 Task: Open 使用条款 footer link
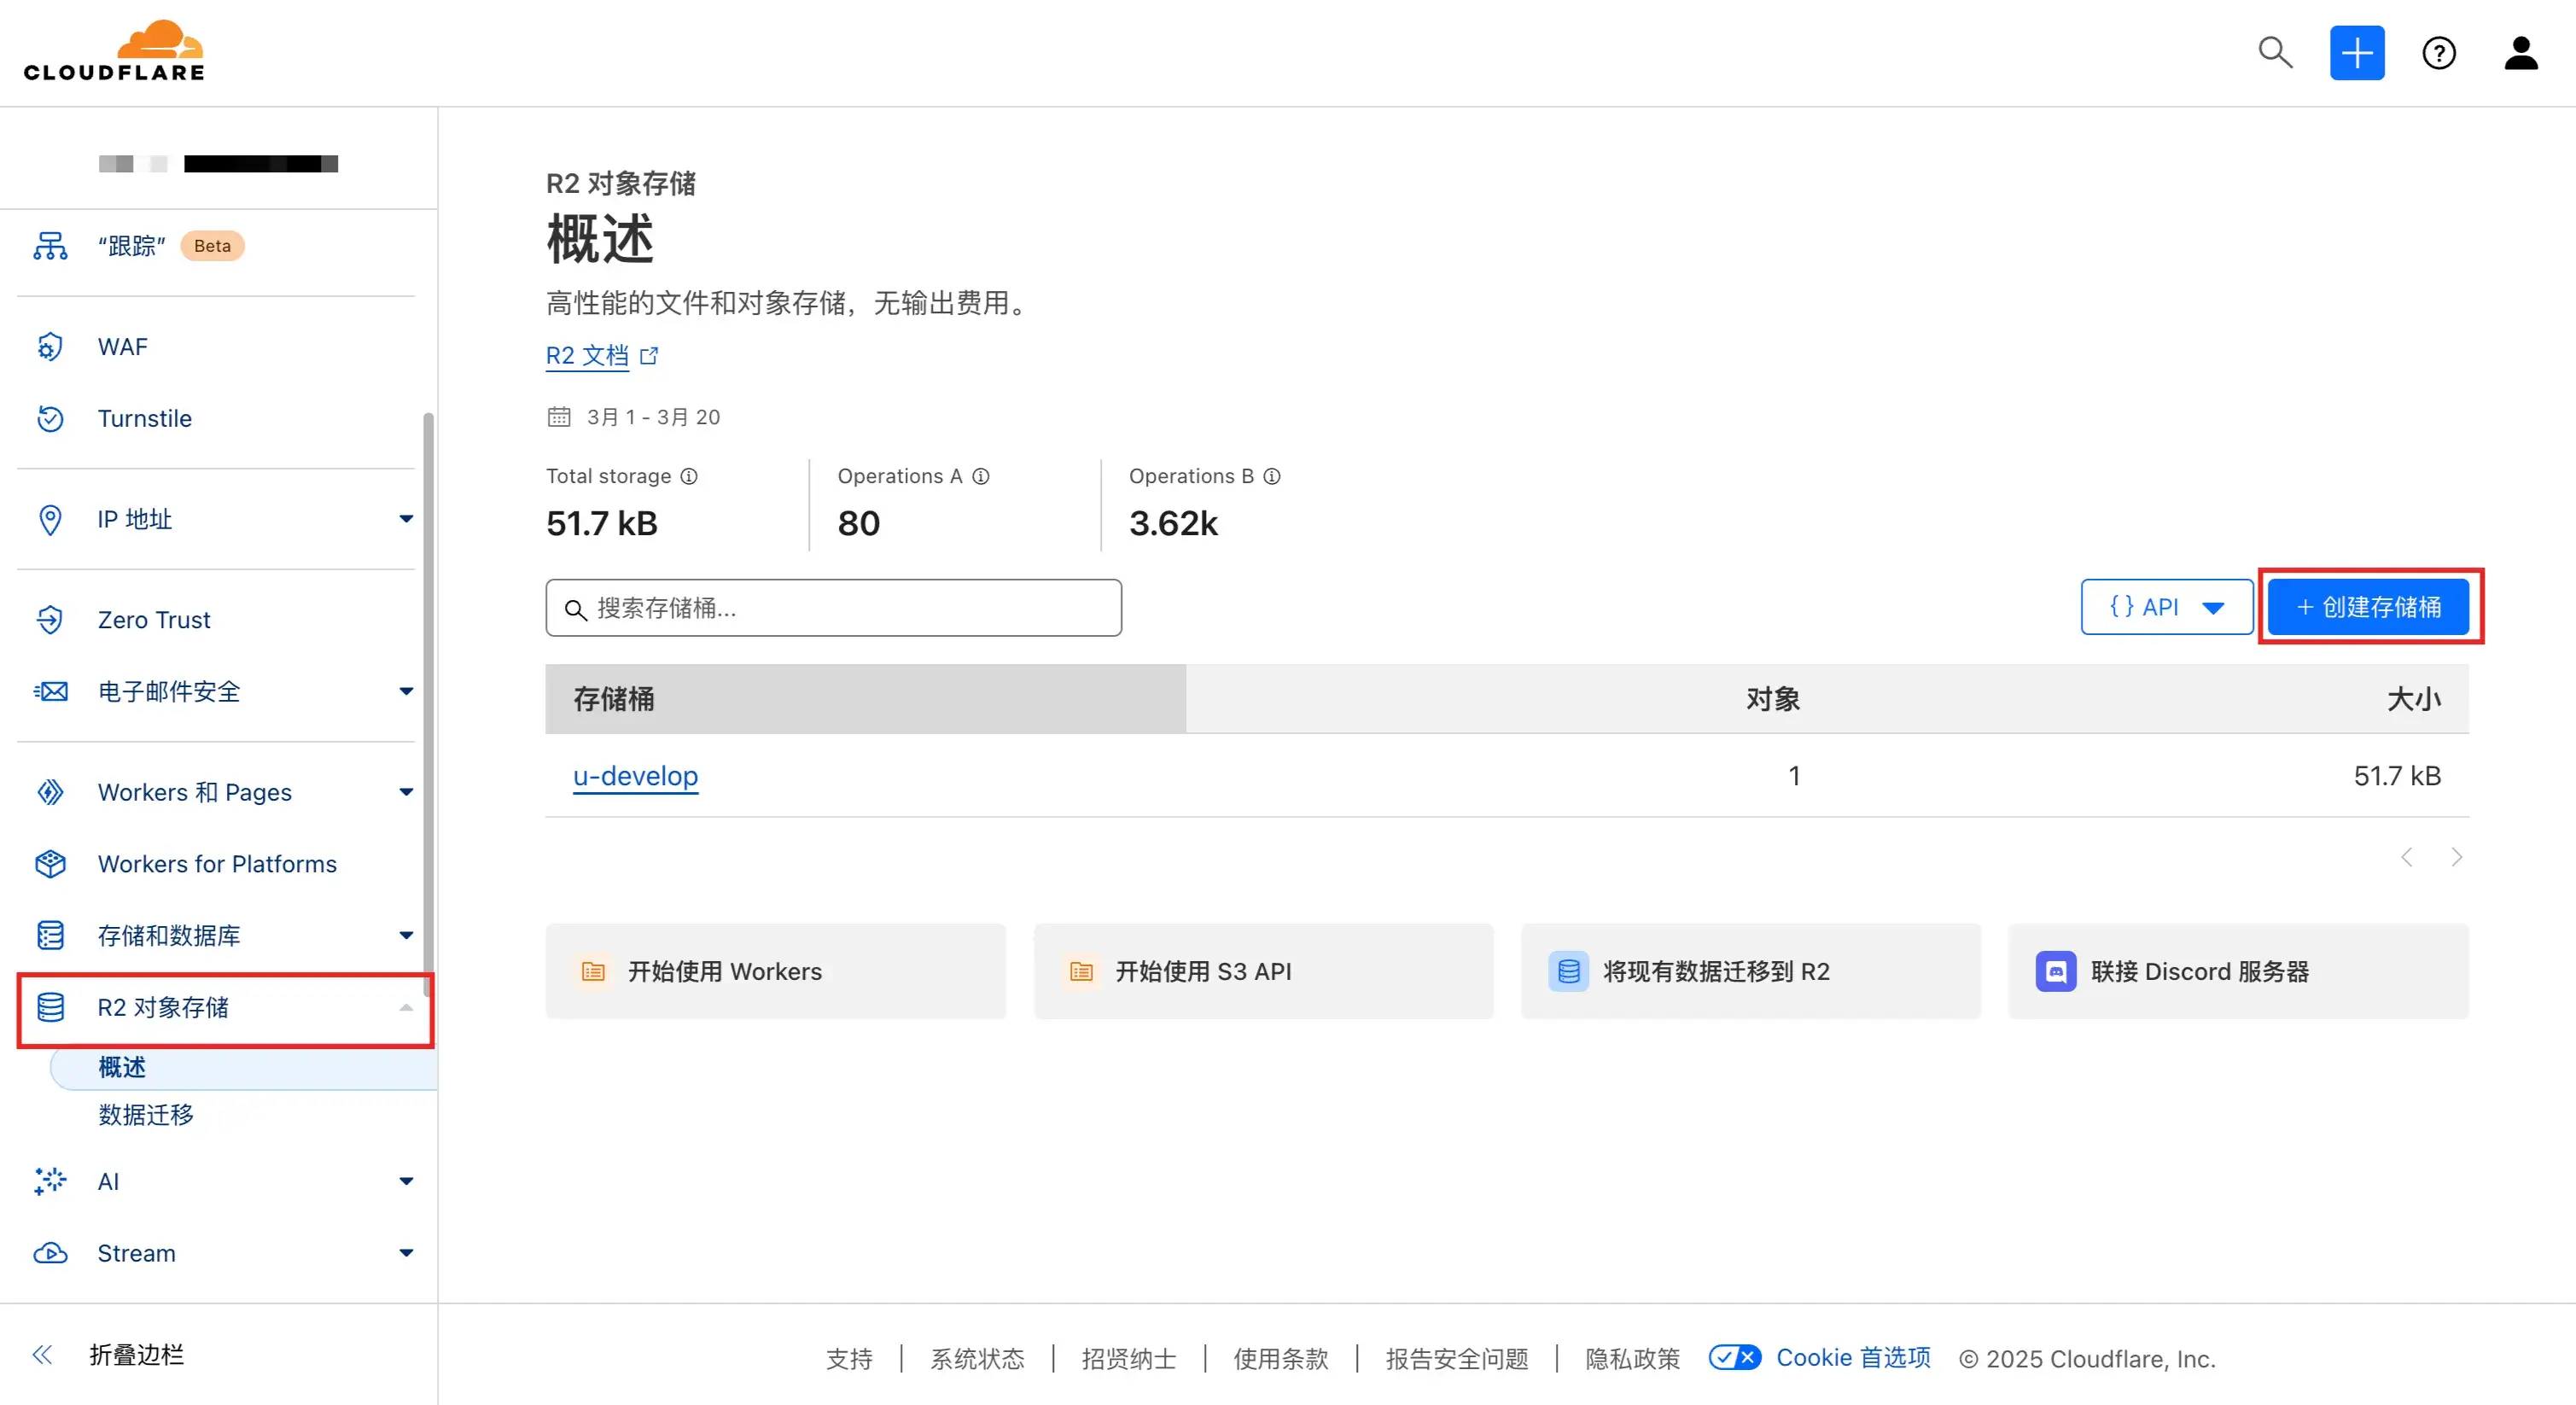pyautogui.click(x=1280, y=1358)
